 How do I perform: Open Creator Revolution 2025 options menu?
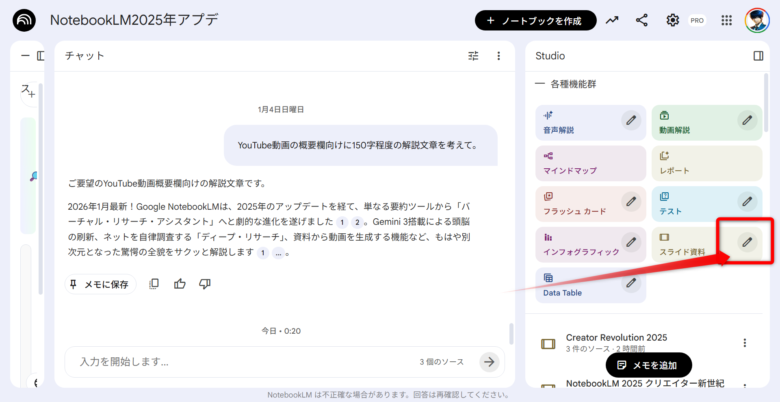[744, 343]
